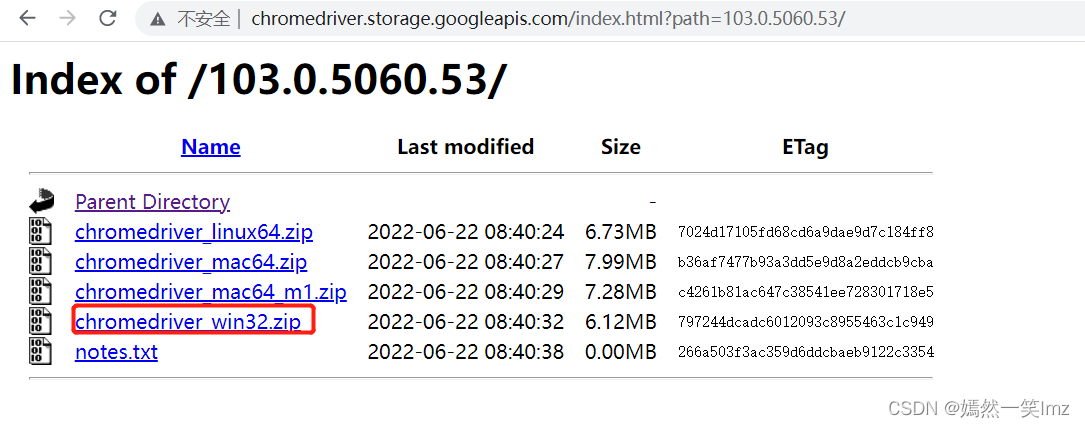Click the not-secure warning triangle icon
This screenshot has width=1085, height=428.
158,19
